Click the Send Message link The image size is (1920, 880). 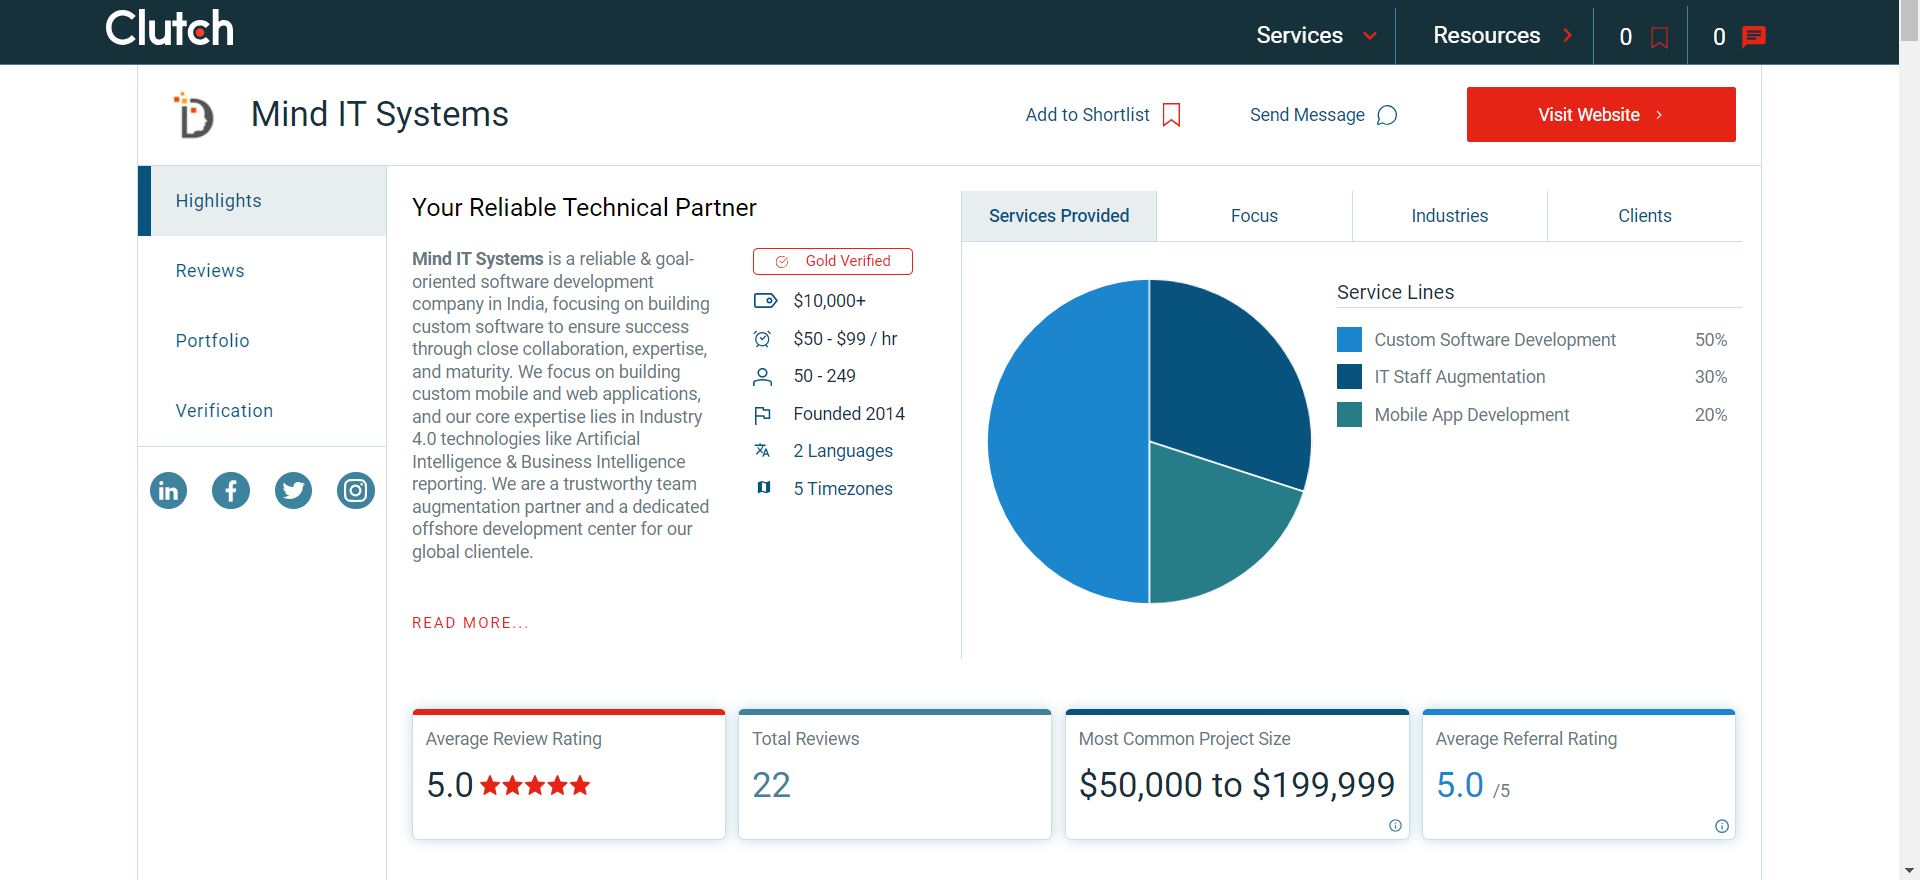(x=1322, y=115)
